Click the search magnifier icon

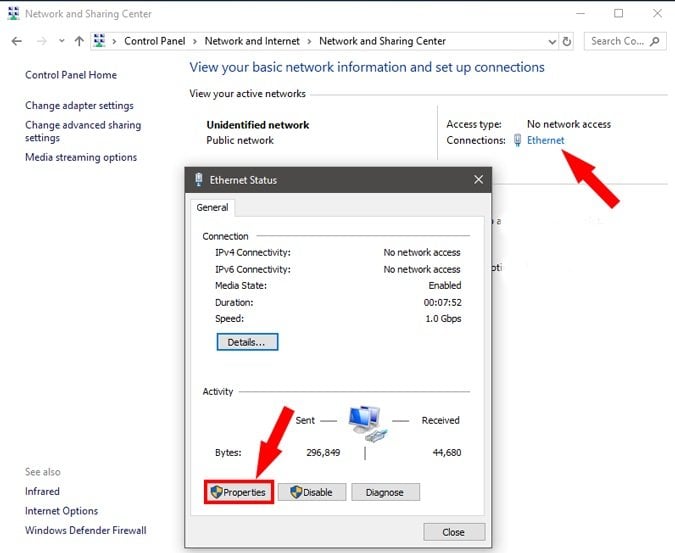point(655,41)
